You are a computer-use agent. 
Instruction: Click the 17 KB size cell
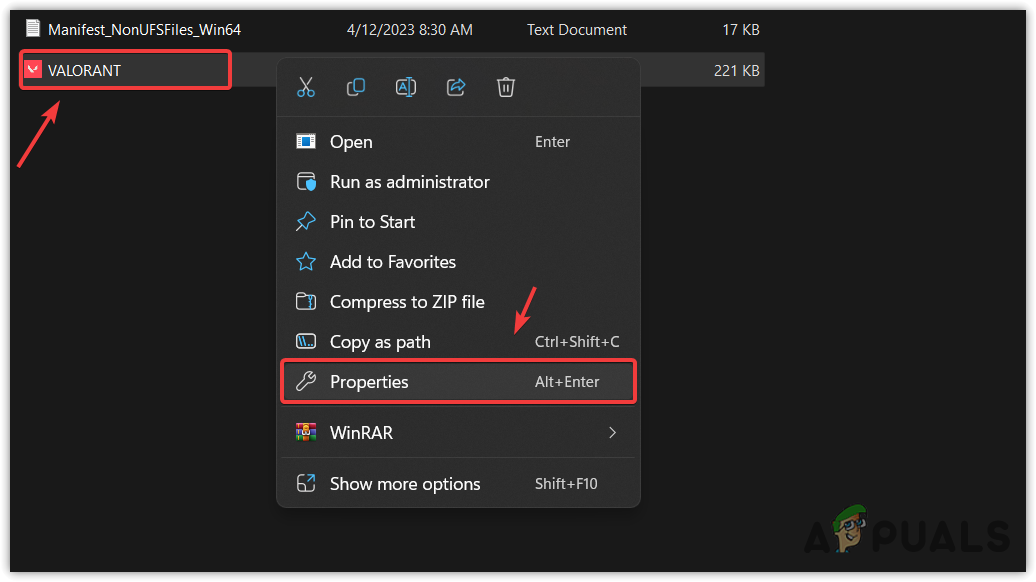[741, 30]
